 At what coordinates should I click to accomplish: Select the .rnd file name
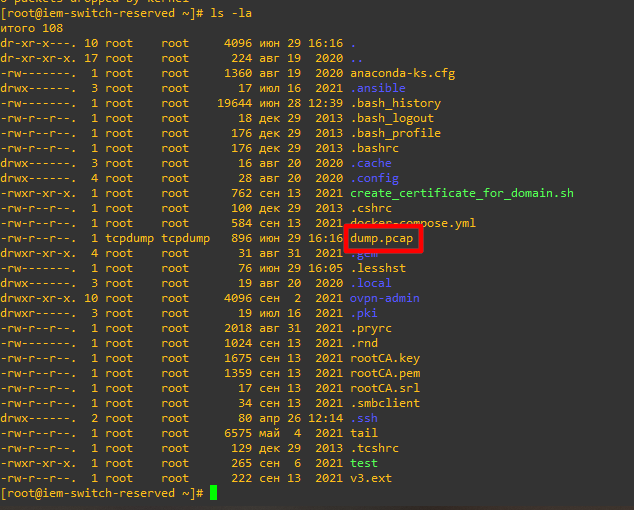(x=364, y=343)
